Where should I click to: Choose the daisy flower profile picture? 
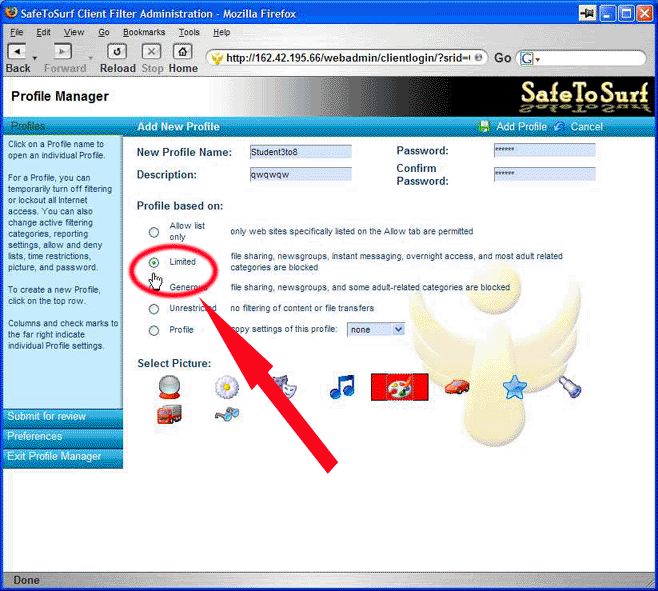(227, 387)
